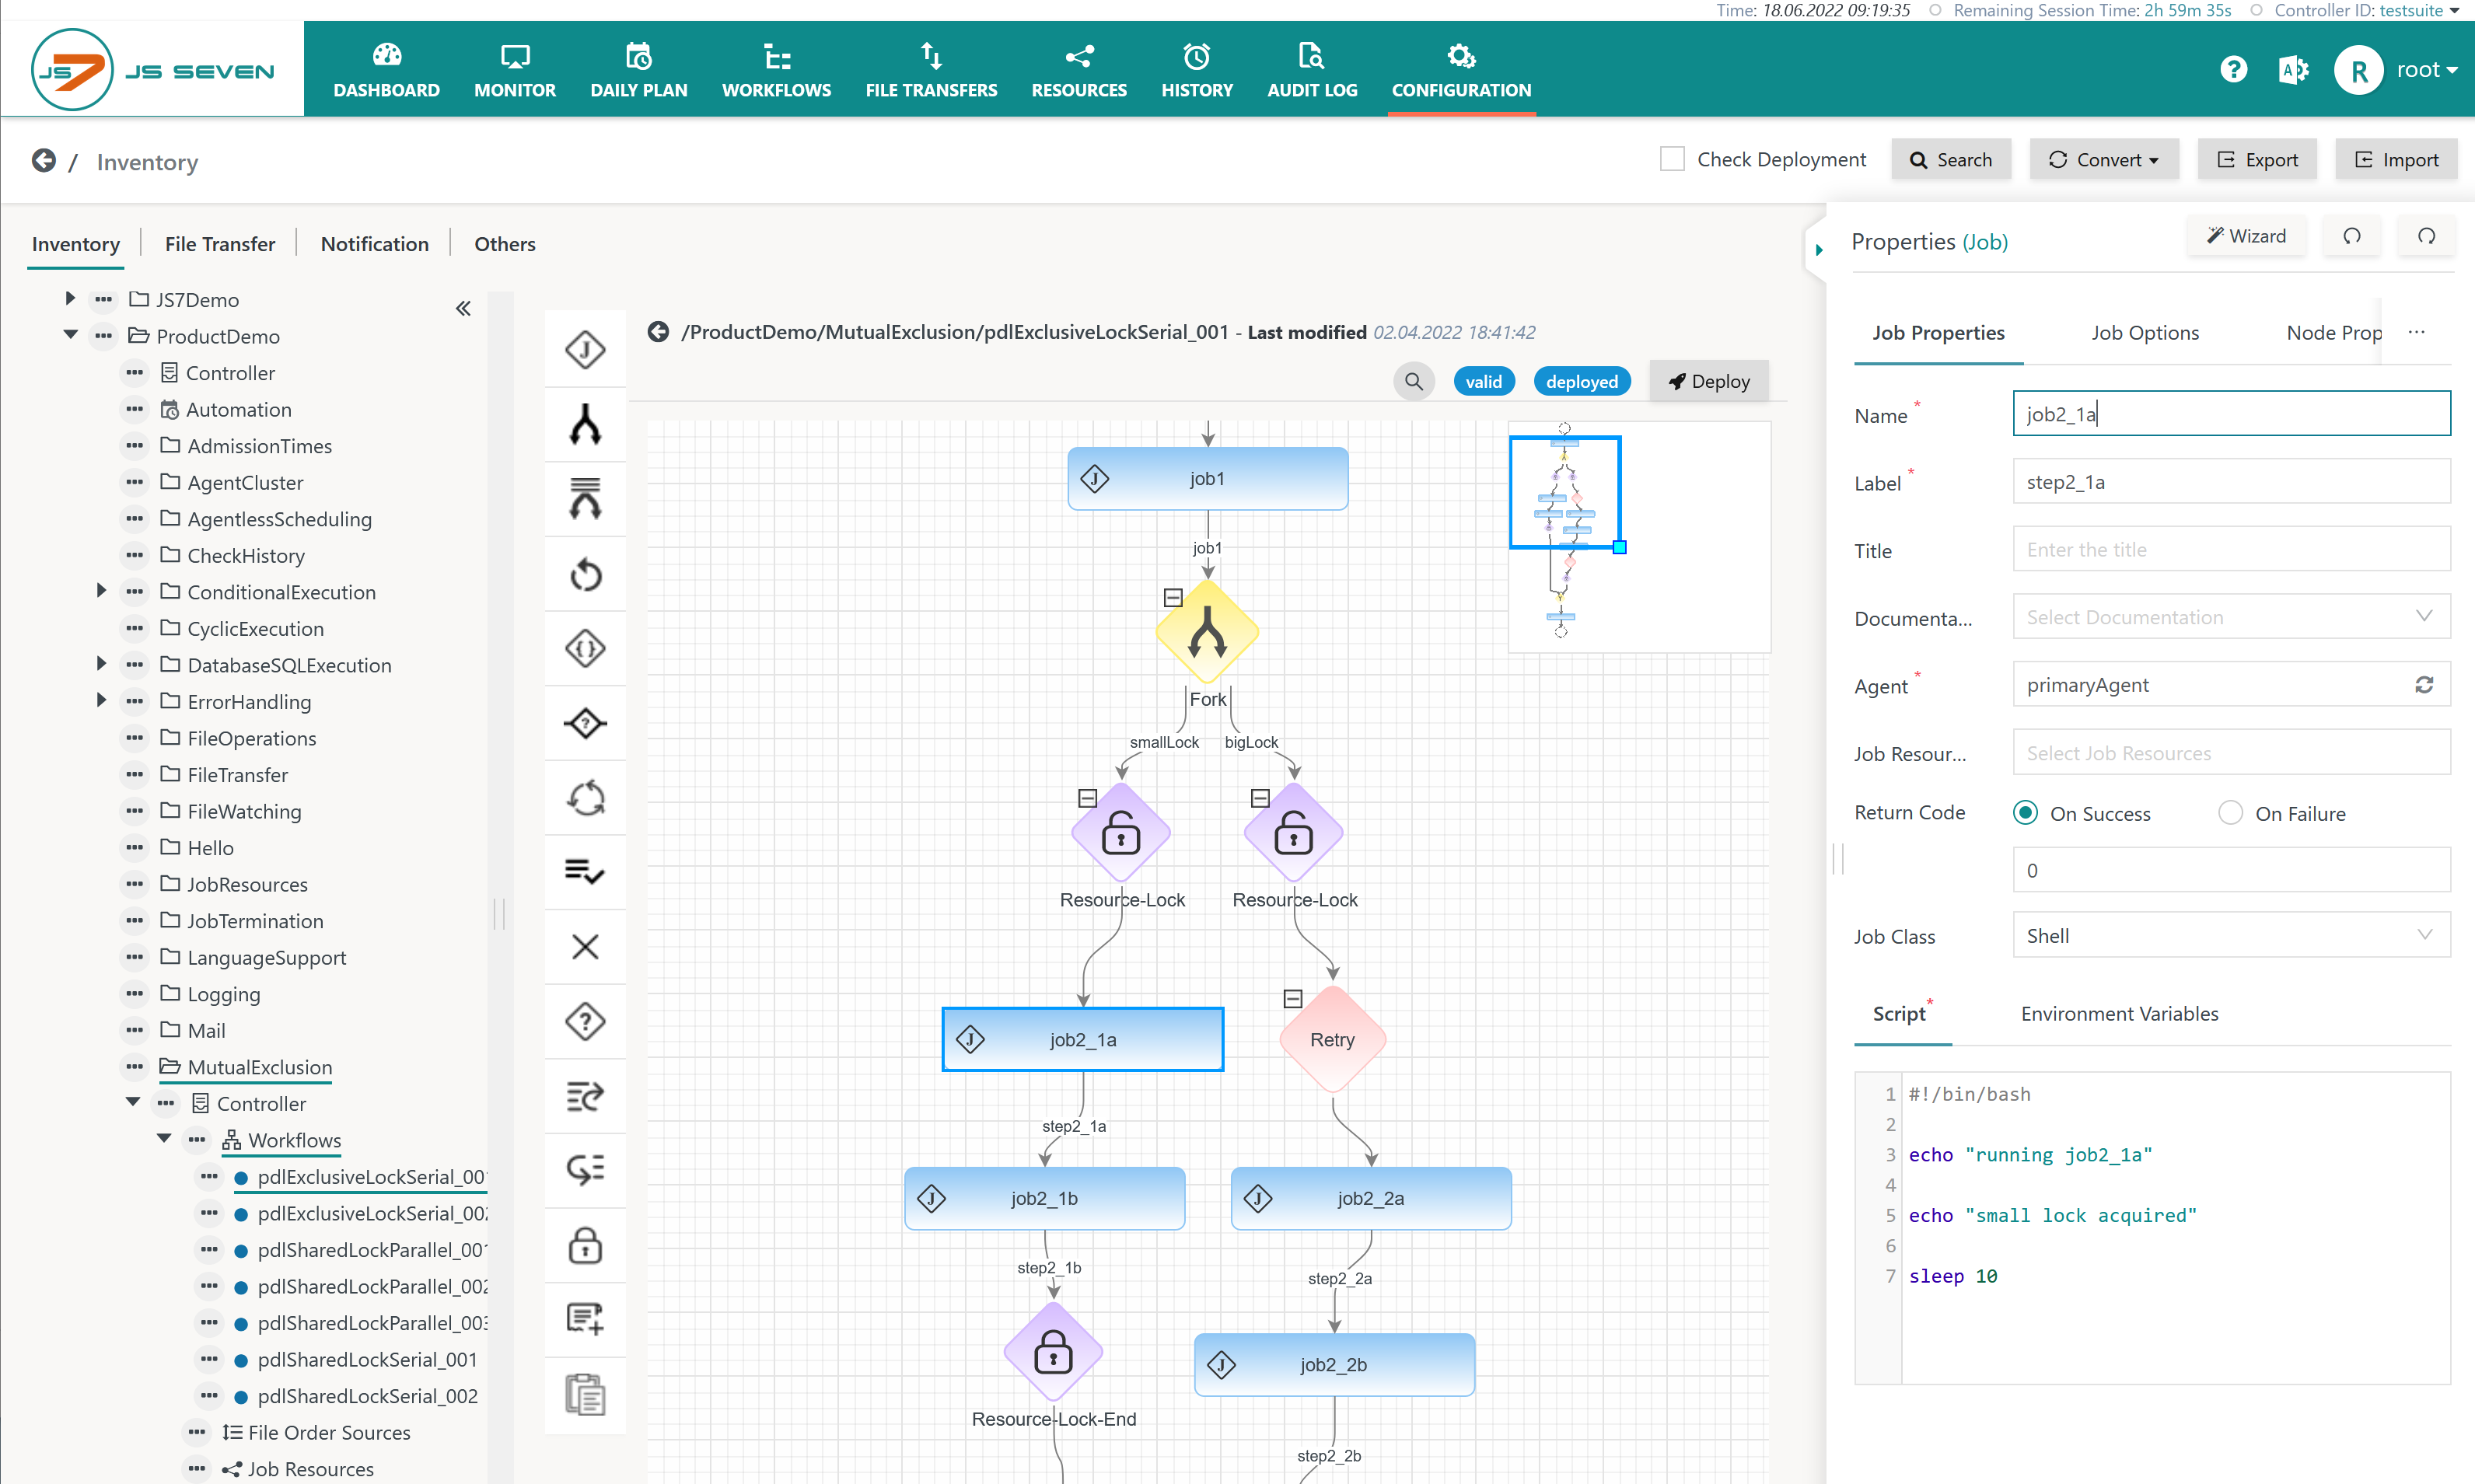Viewport: 2475px width, 1484px height.
Task: Expand the ErrorHandling folder
Action: click(x=101, y=701)
